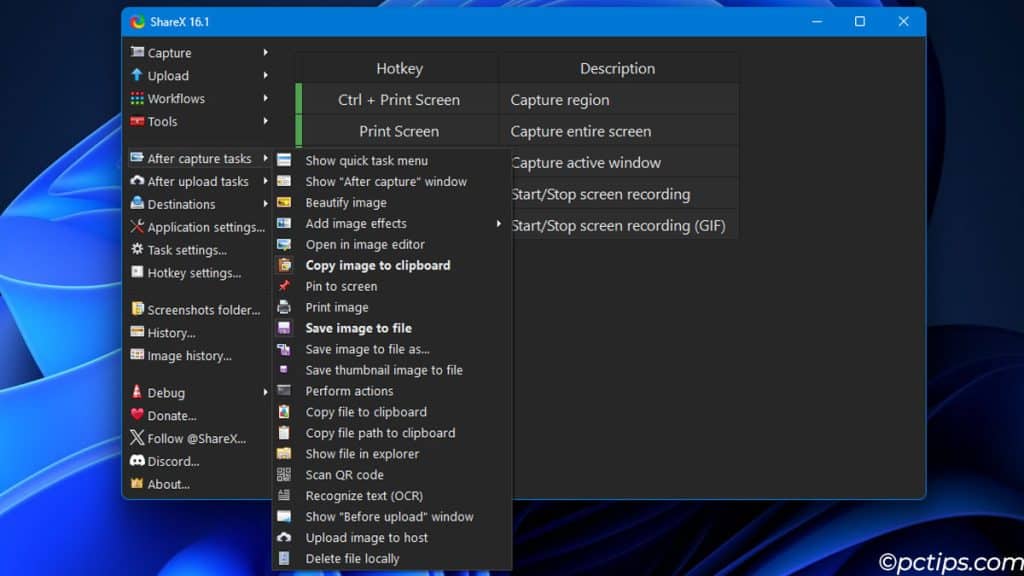Click the Tools toolbox icon
1024x576 pixels.
[137, 121]
